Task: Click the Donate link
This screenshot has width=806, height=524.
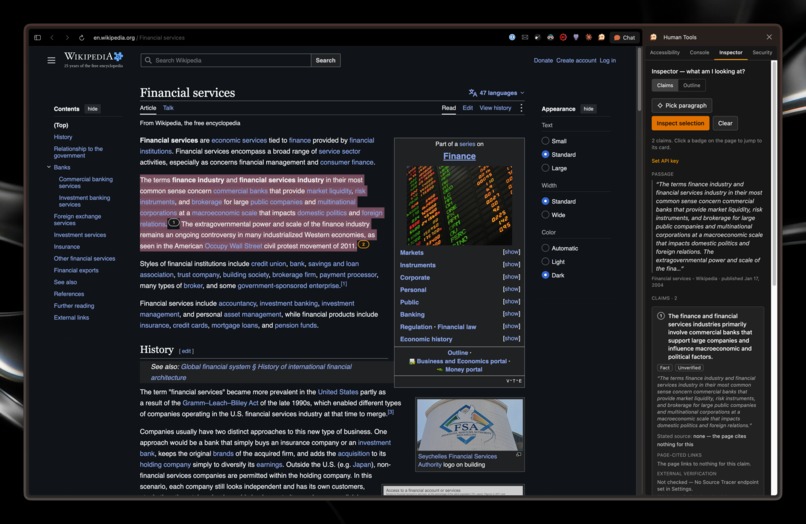Action: pos(543,61)
